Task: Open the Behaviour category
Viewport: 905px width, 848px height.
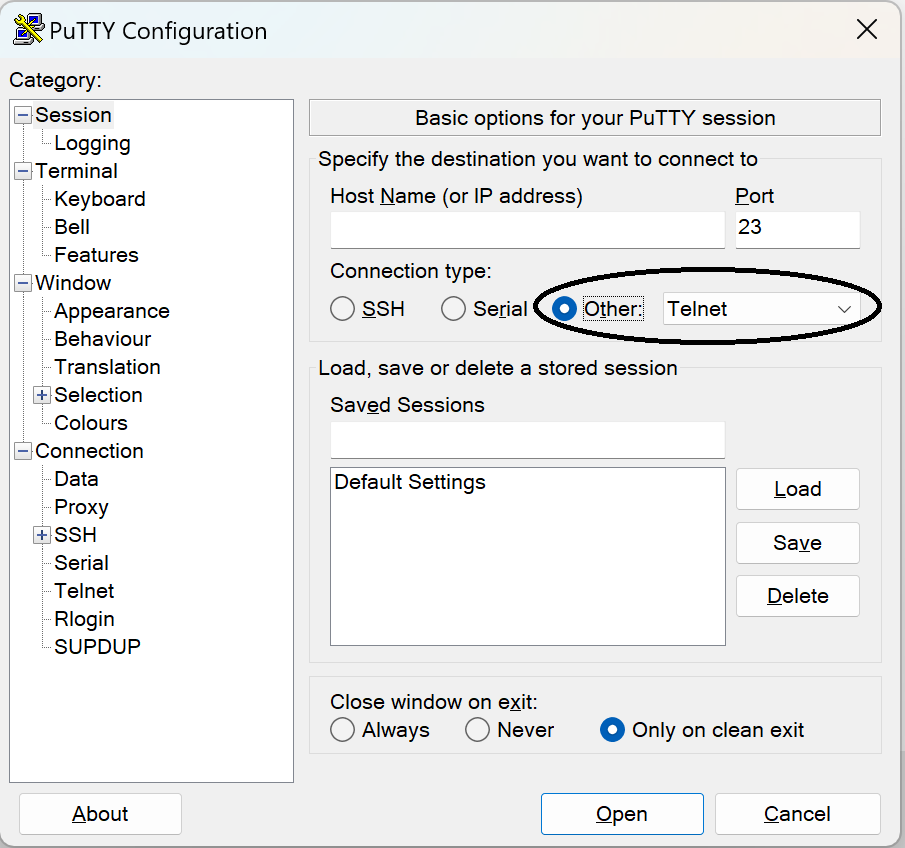Action: tap(103, 339)
